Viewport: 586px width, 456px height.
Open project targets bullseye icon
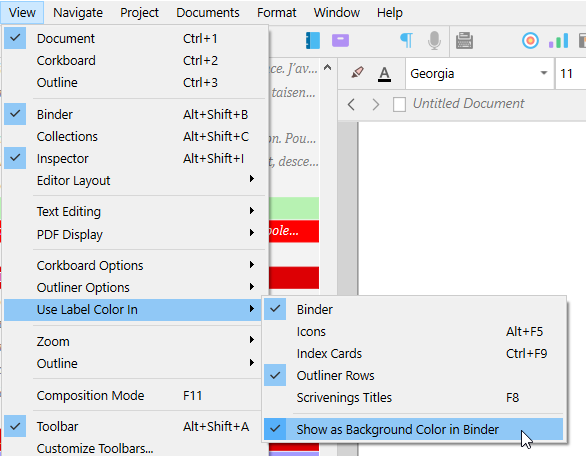(530, 40)
